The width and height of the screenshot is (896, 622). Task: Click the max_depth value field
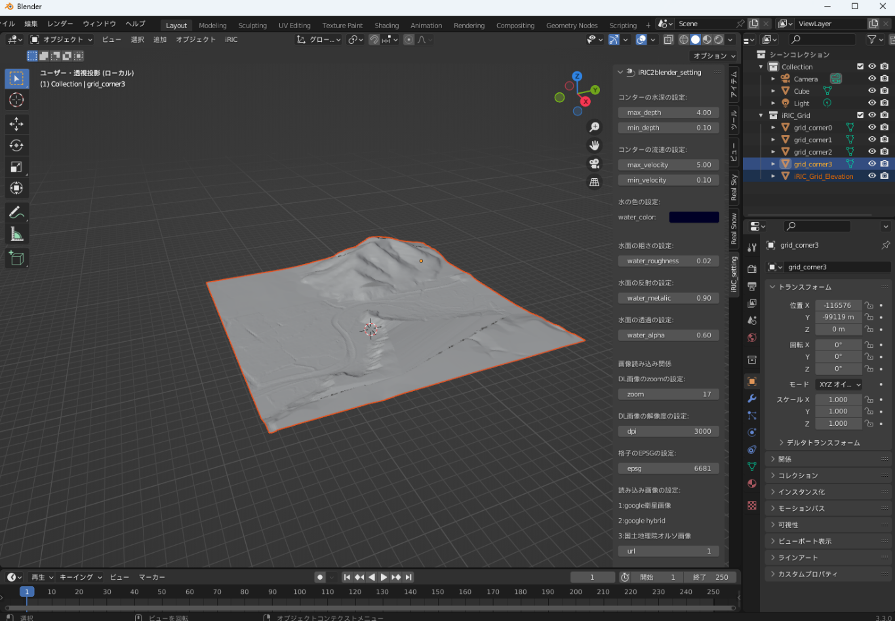pyautogui.click(x=668, y=113)
